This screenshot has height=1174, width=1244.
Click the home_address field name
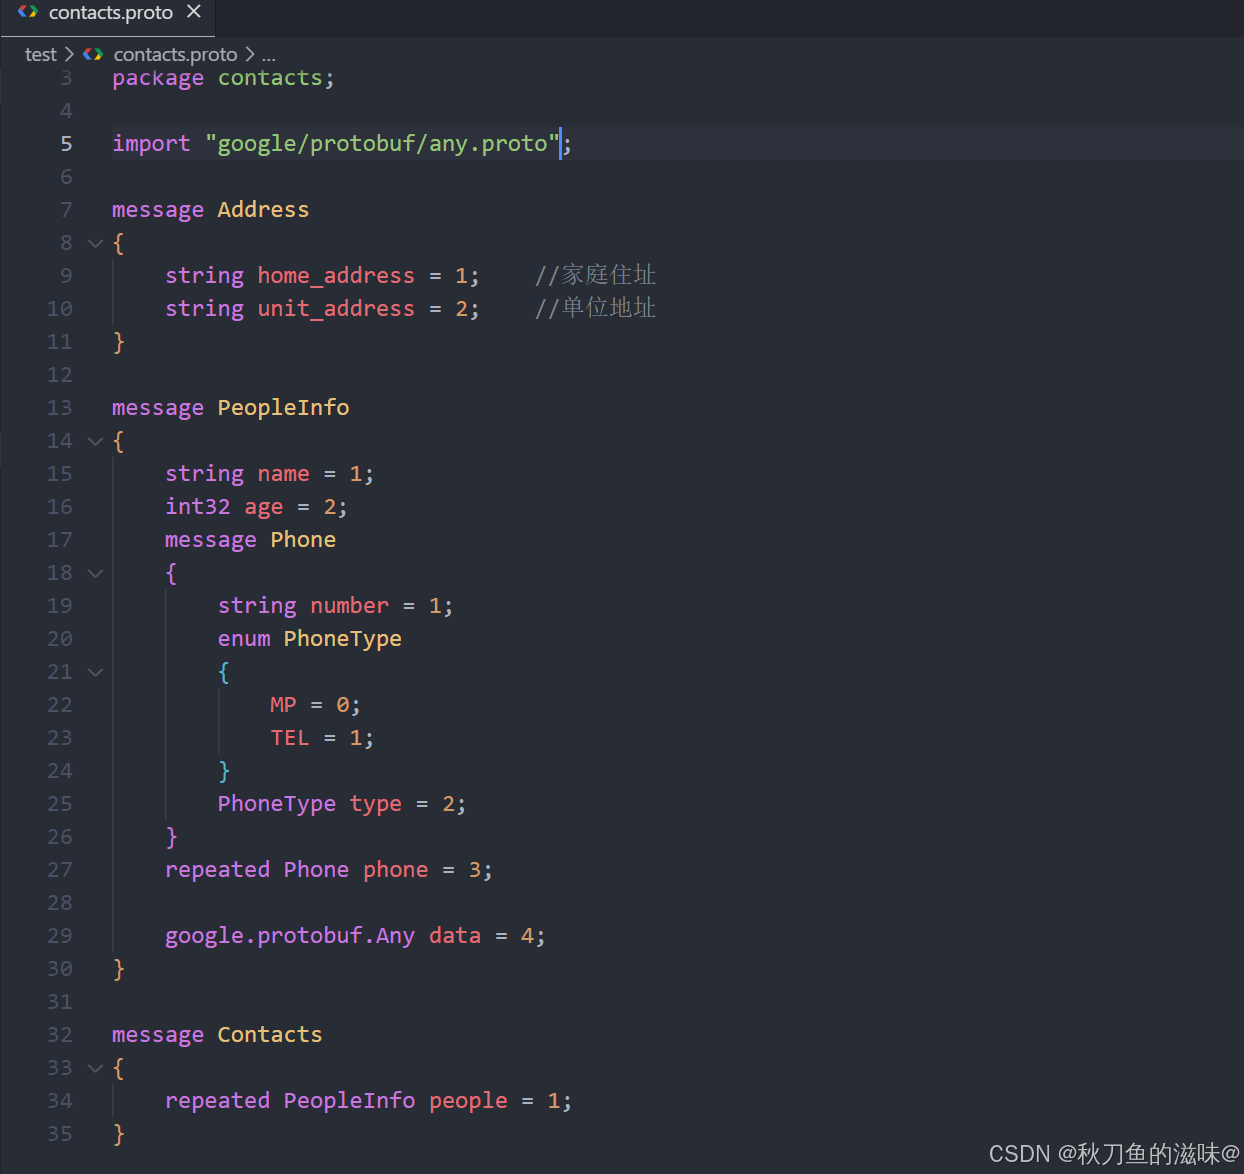click(336, 276)
